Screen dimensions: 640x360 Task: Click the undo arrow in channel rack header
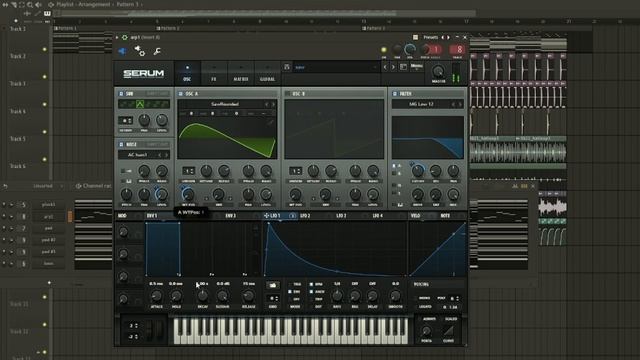pos(6,186)
